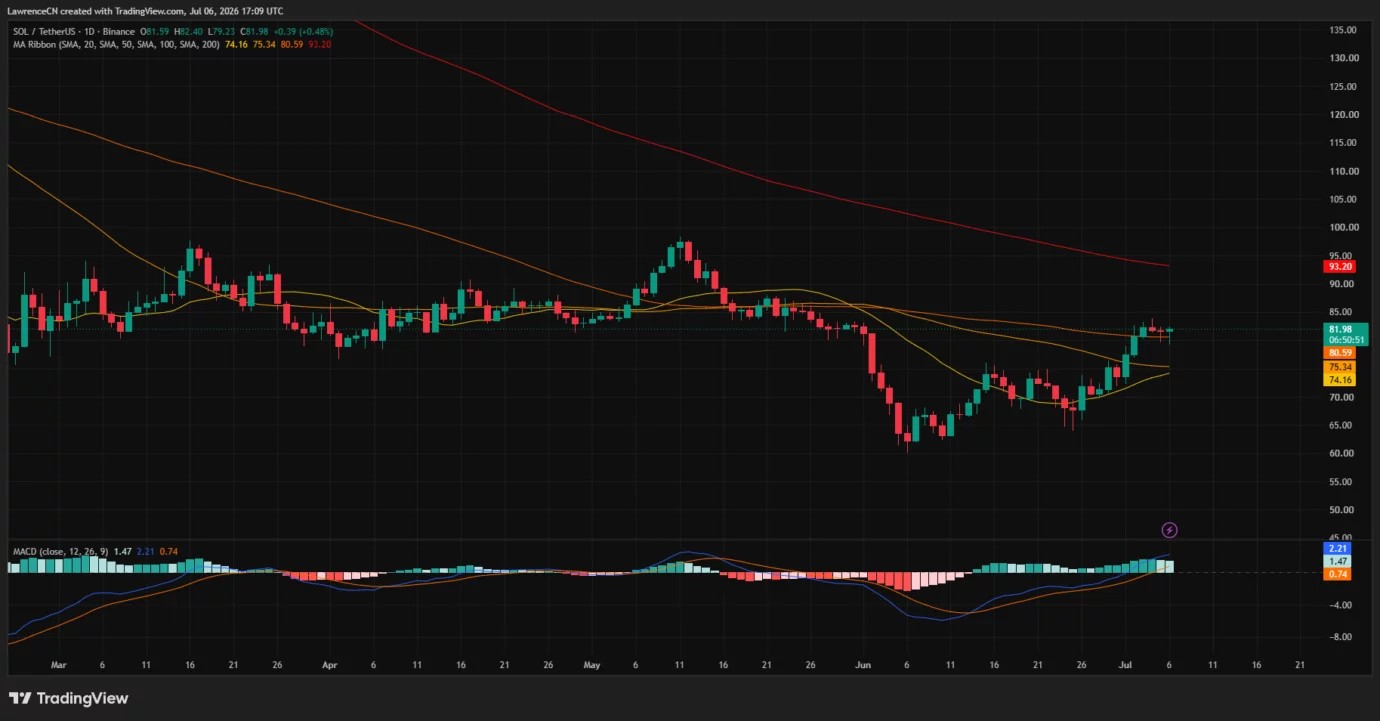Click the 100.00 price scale tick
This screenshot has height=721, width=1380.
tap(1343, 227)
